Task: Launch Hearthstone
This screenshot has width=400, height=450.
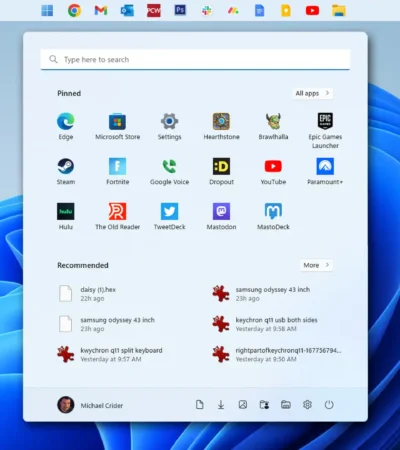Action: pos(221,126)
